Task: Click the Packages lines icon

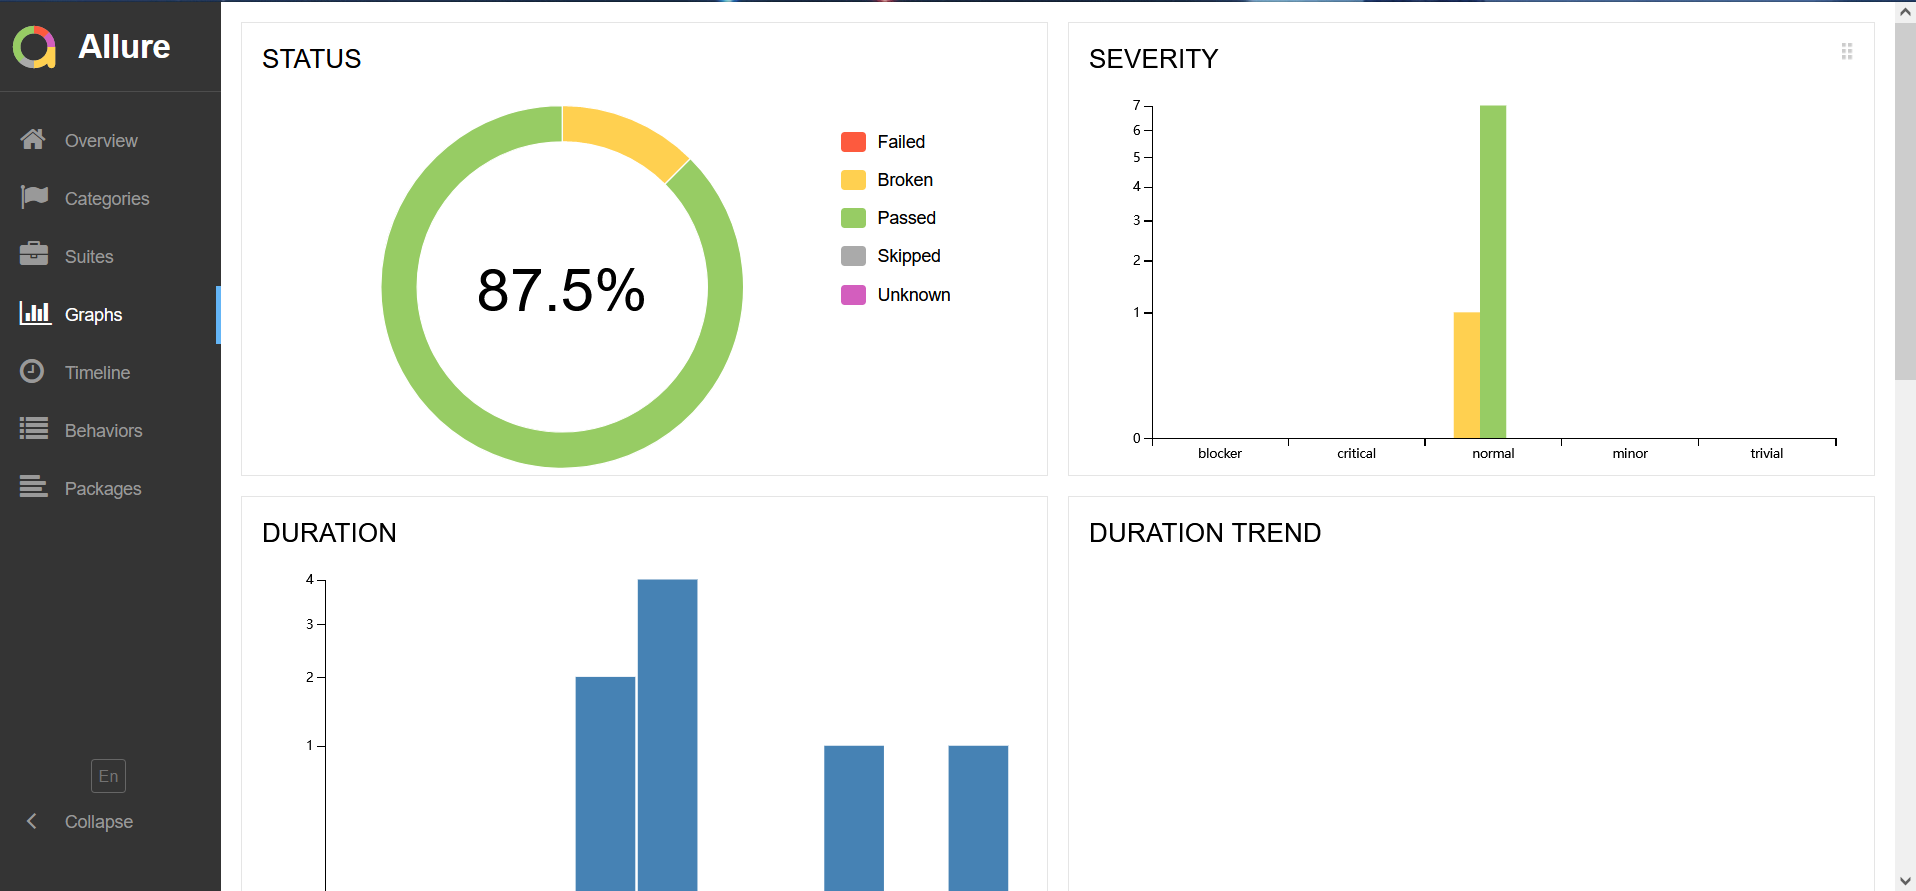Action: click(34, 487)
